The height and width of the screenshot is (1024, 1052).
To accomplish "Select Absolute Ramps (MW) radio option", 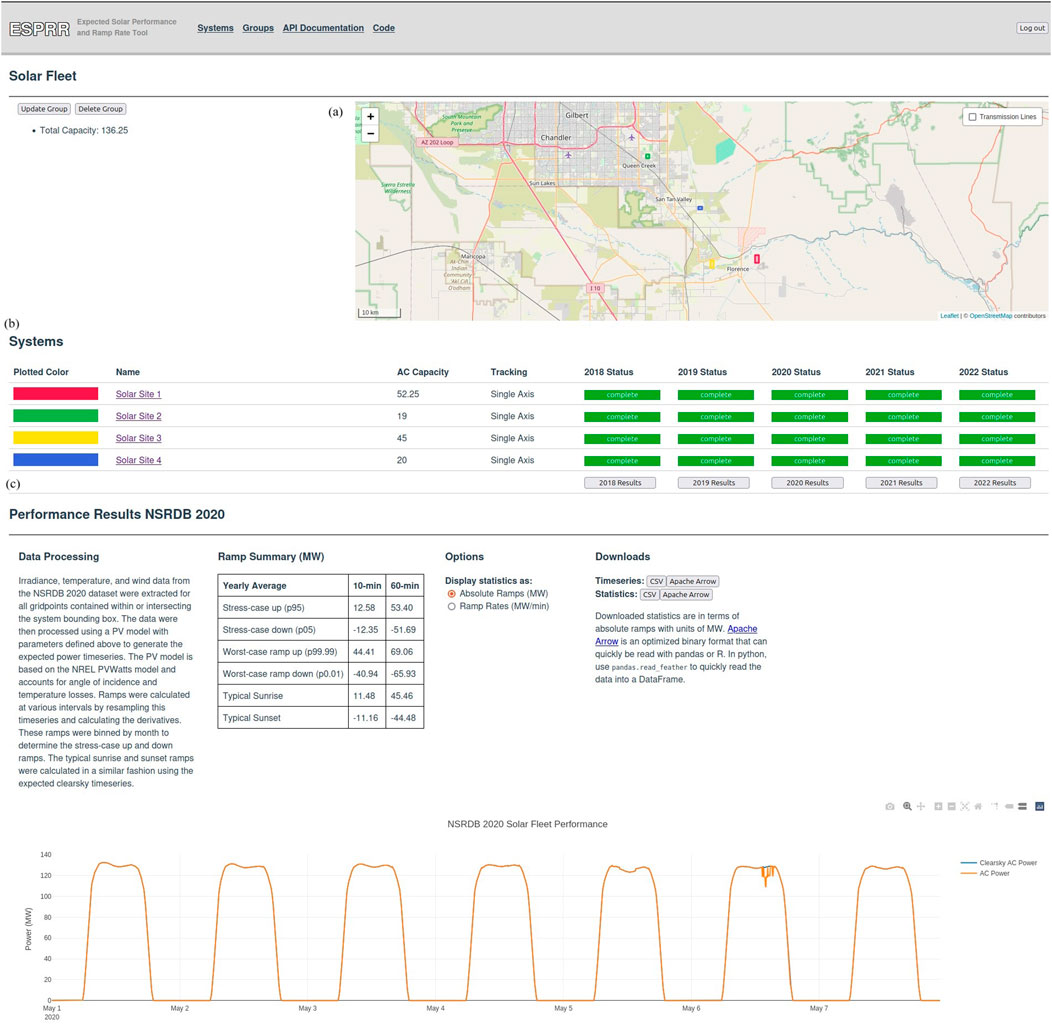I will 452,594.
